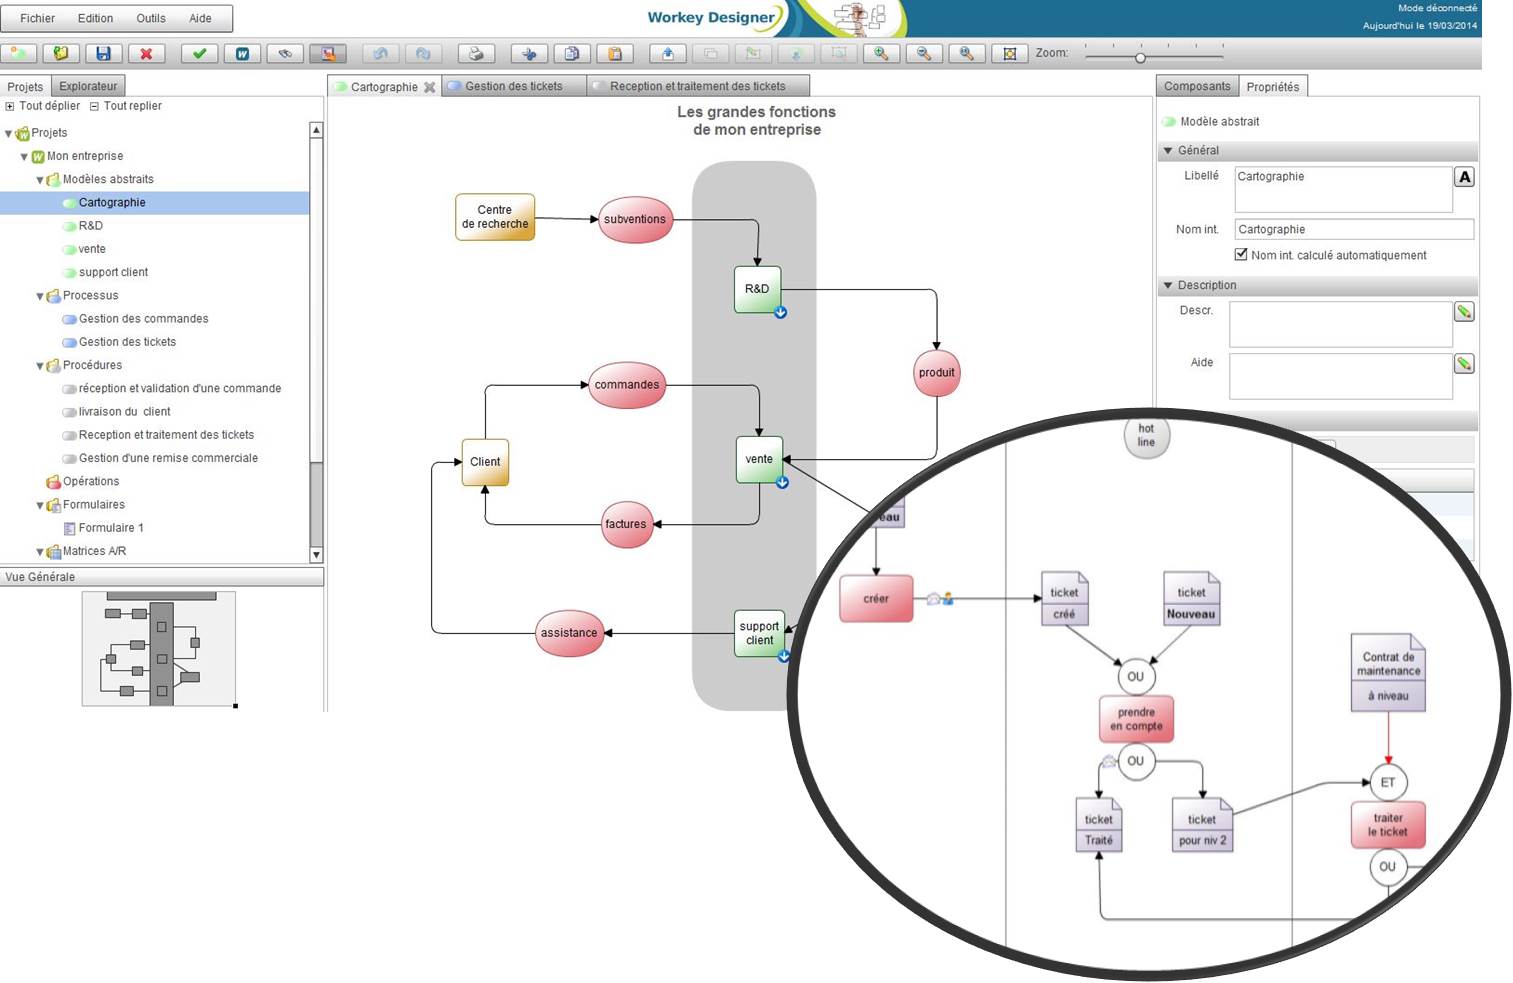Viewport: 1513px width, 983px height.
Task: Click the edit icon beside Aide field
Action: 1464,364
